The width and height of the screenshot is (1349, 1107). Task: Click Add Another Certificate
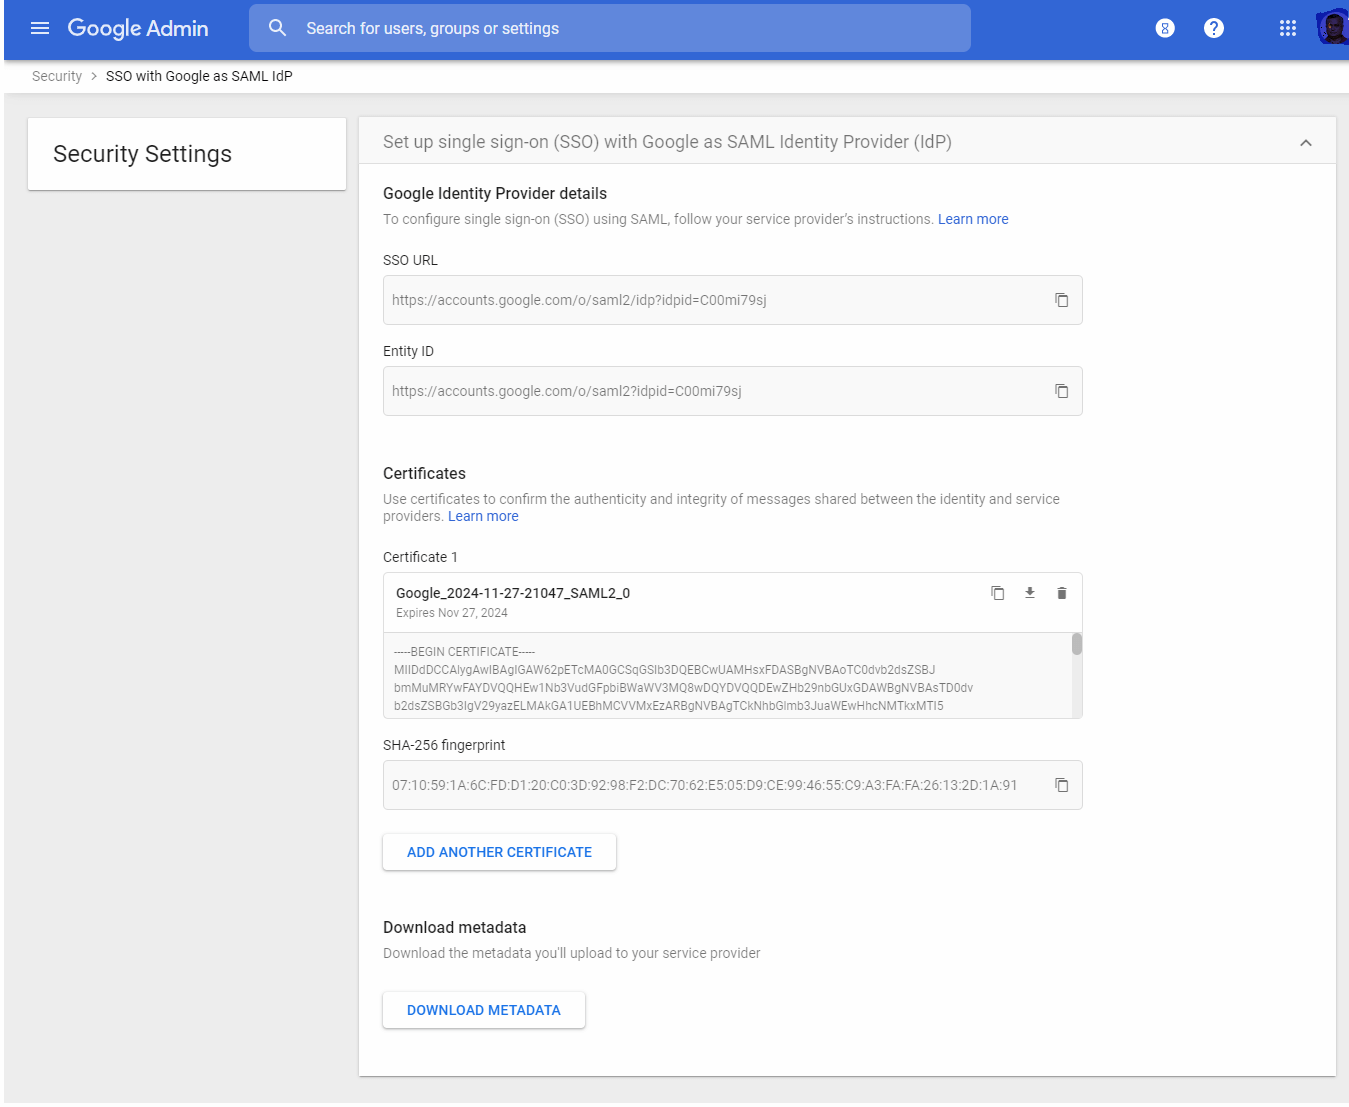[x=499, y=852]
